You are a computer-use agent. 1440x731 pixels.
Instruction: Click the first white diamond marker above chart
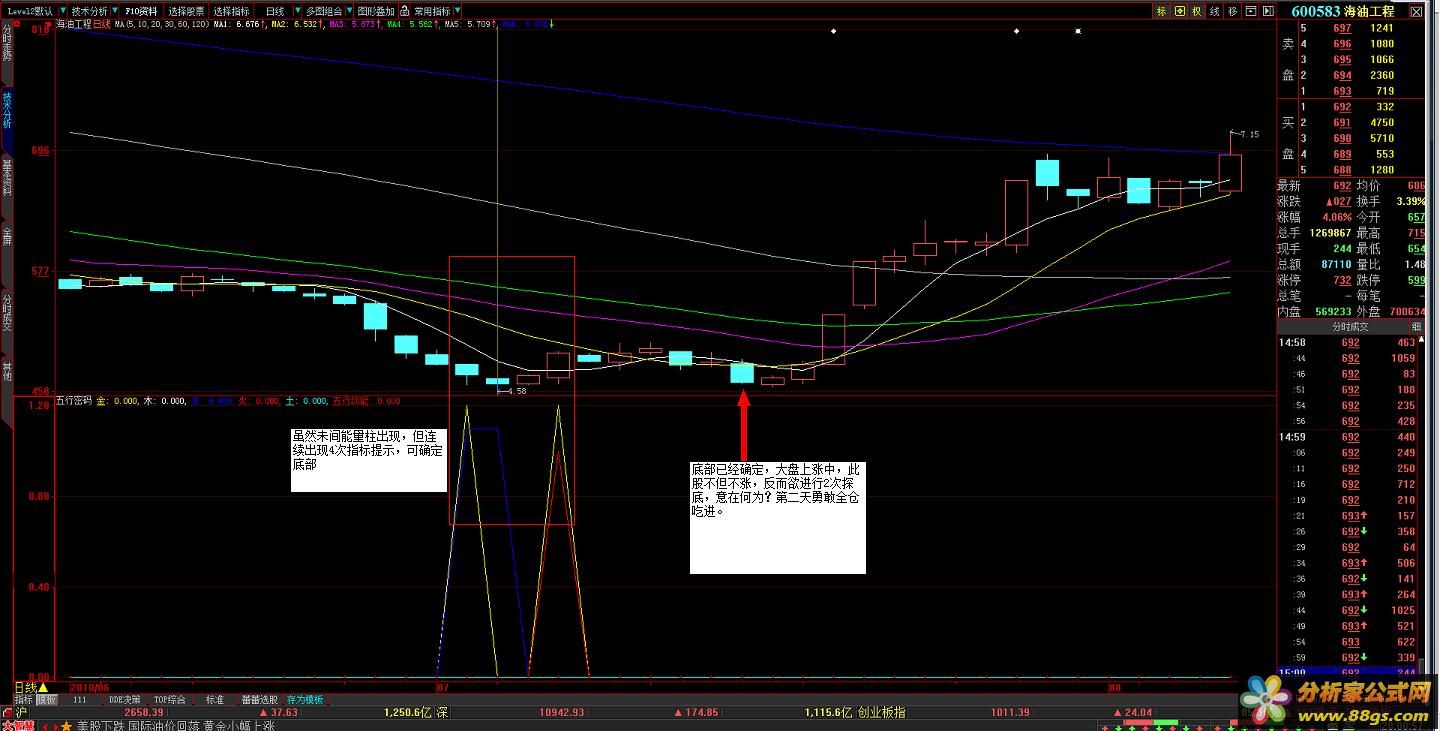(833, 31)
